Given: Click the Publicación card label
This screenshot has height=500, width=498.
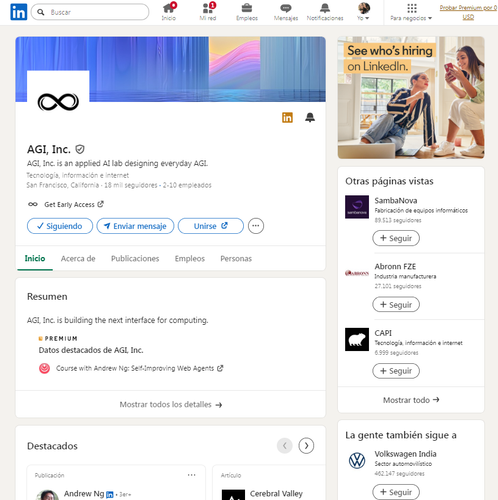Looking at the screenshot, I should click(49, 475).
